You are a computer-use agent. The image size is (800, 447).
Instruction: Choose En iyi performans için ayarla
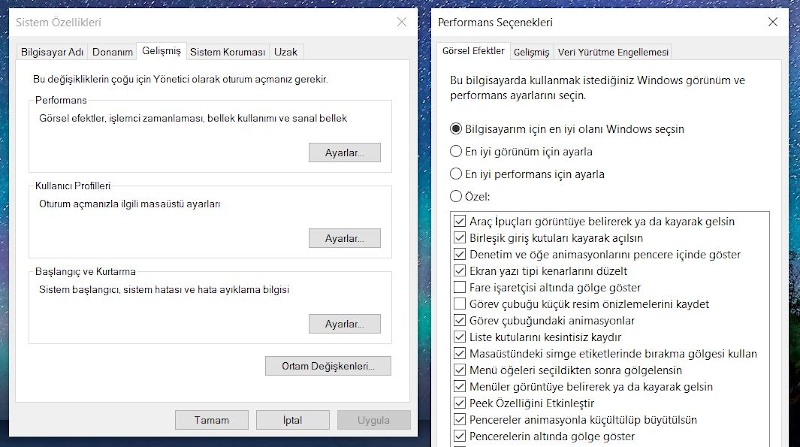click(x=457, y=174)
